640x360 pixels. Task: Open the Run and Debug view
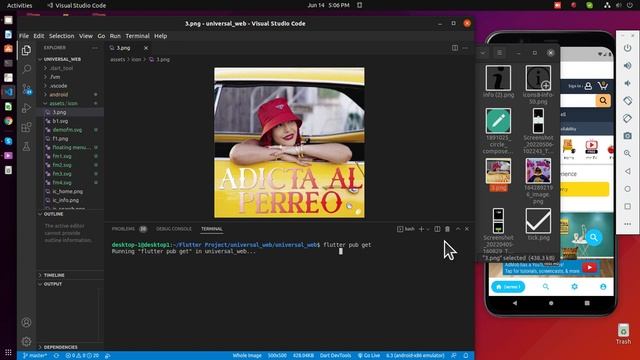27,108
